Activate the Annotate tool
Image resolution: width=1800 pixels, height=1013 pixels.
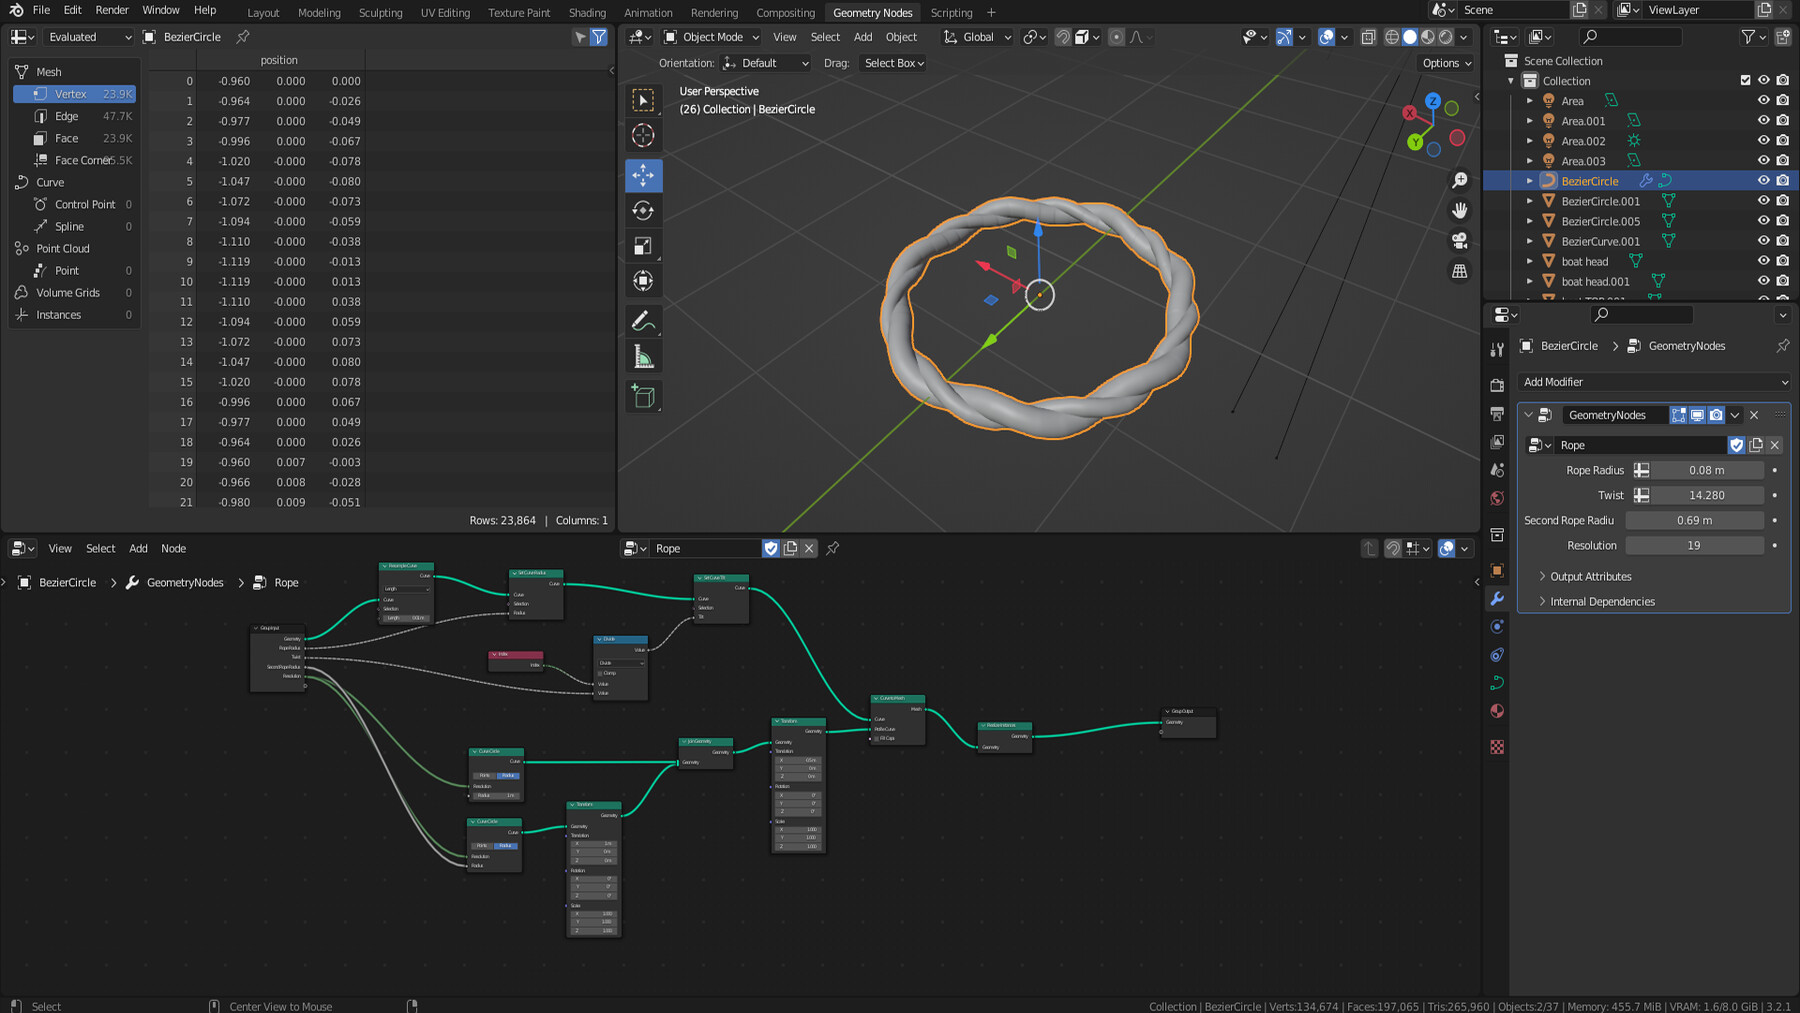[643, 320]
